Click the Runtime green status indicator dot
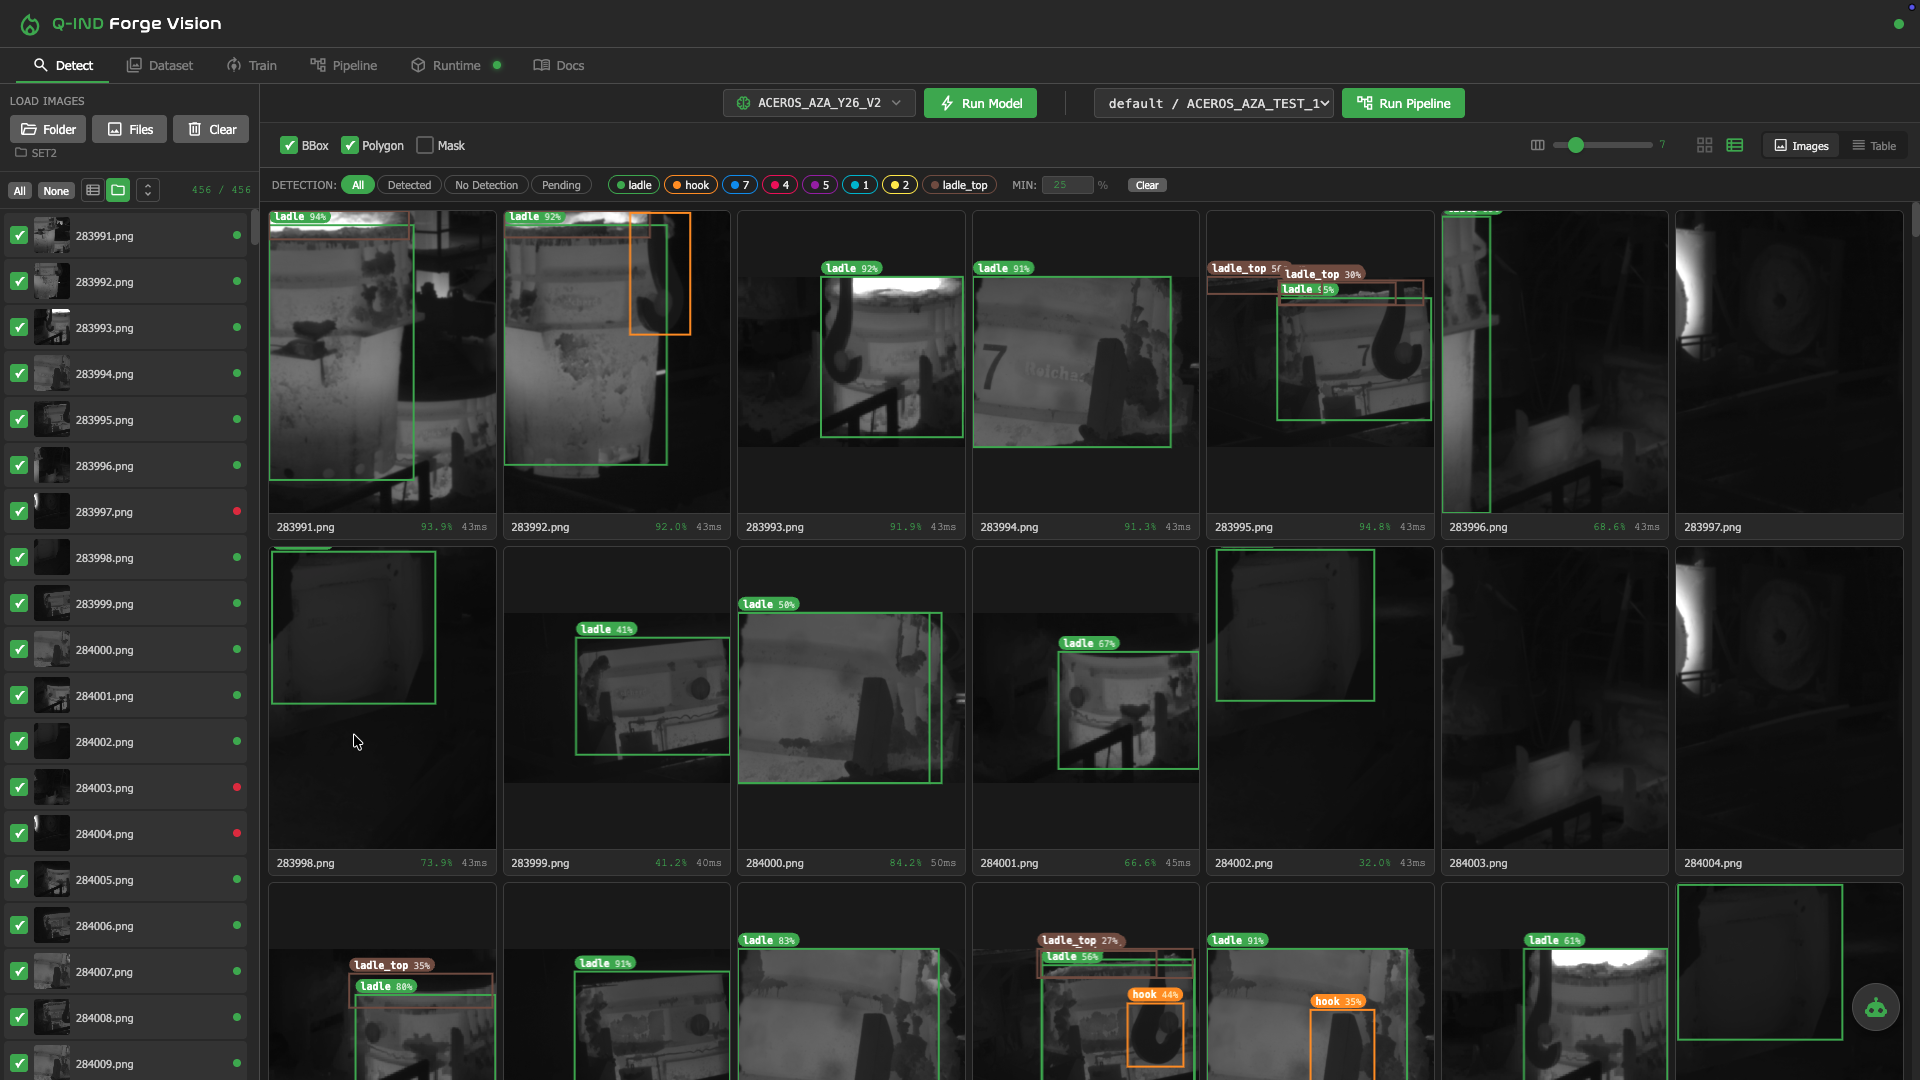 coord(497,65)
